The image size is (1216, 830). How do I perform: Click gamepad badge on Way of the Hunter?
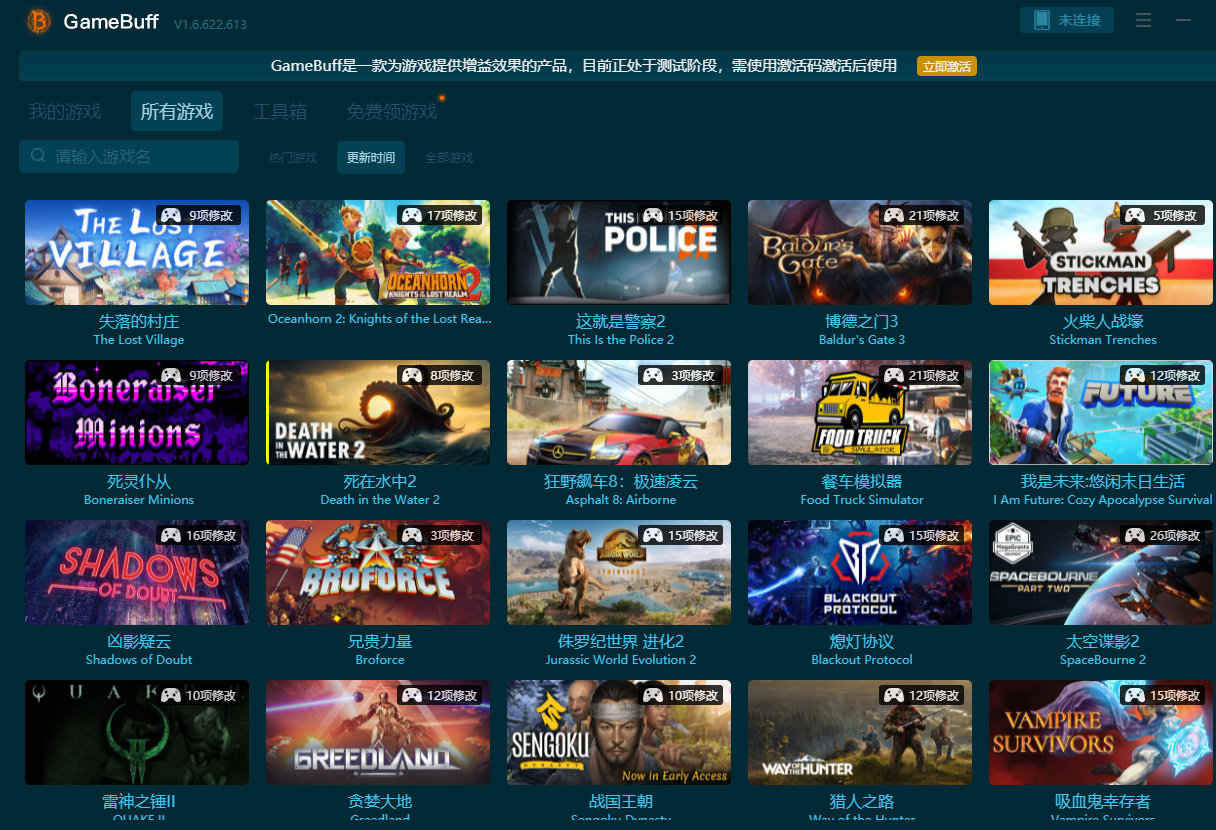pos(893,695)
